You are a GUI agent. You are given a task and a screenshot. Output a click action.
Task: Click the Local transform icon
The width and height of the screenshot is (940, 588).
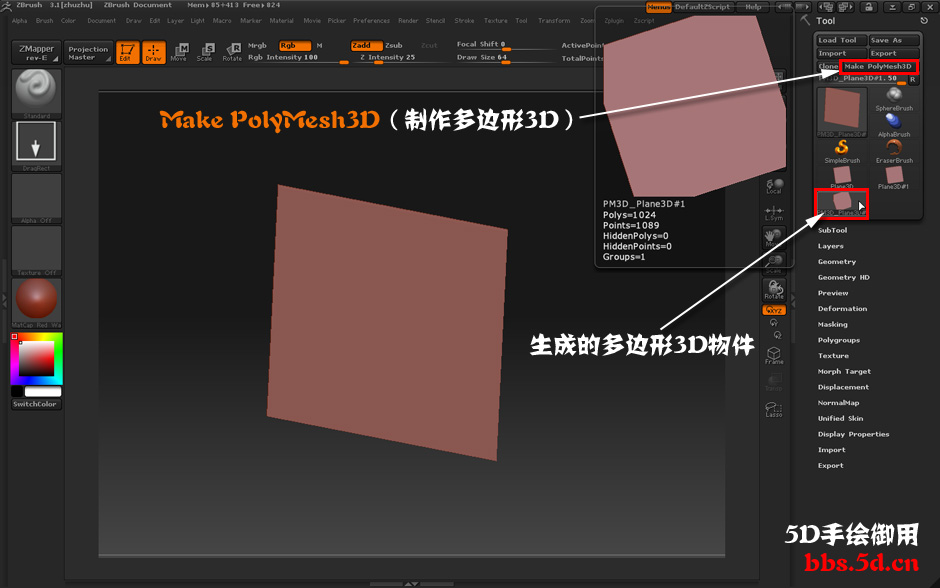(774, 186)
